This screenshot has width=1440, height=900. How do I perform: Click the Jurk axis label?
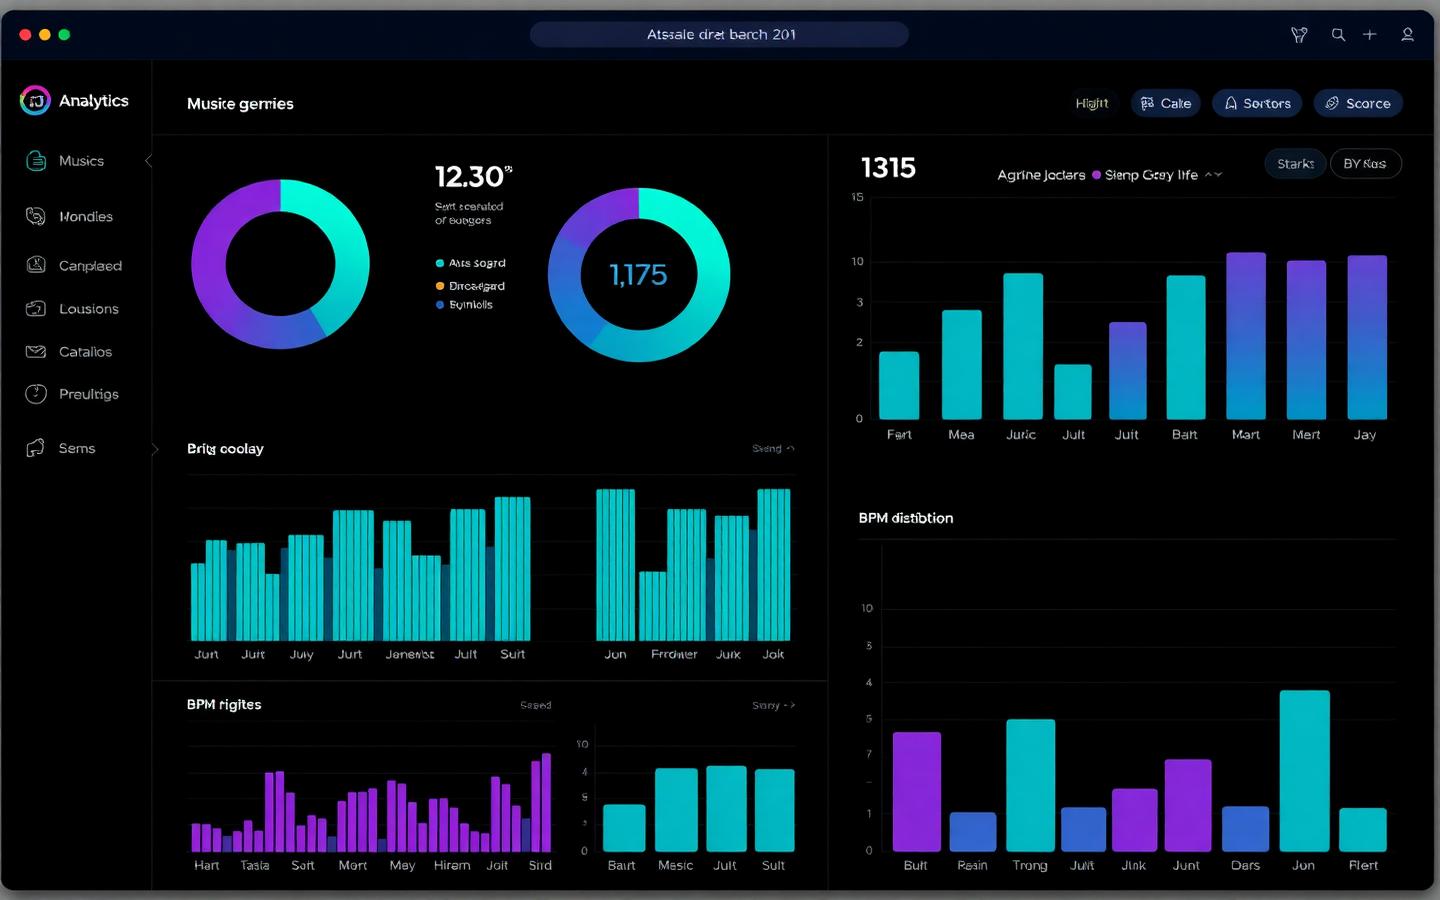pyautogui.click(x=728, y=655)
